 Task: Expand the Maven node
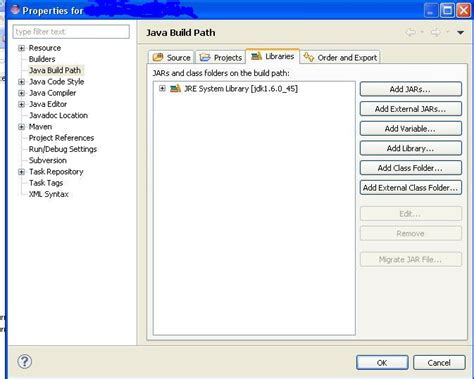[22, 127]
